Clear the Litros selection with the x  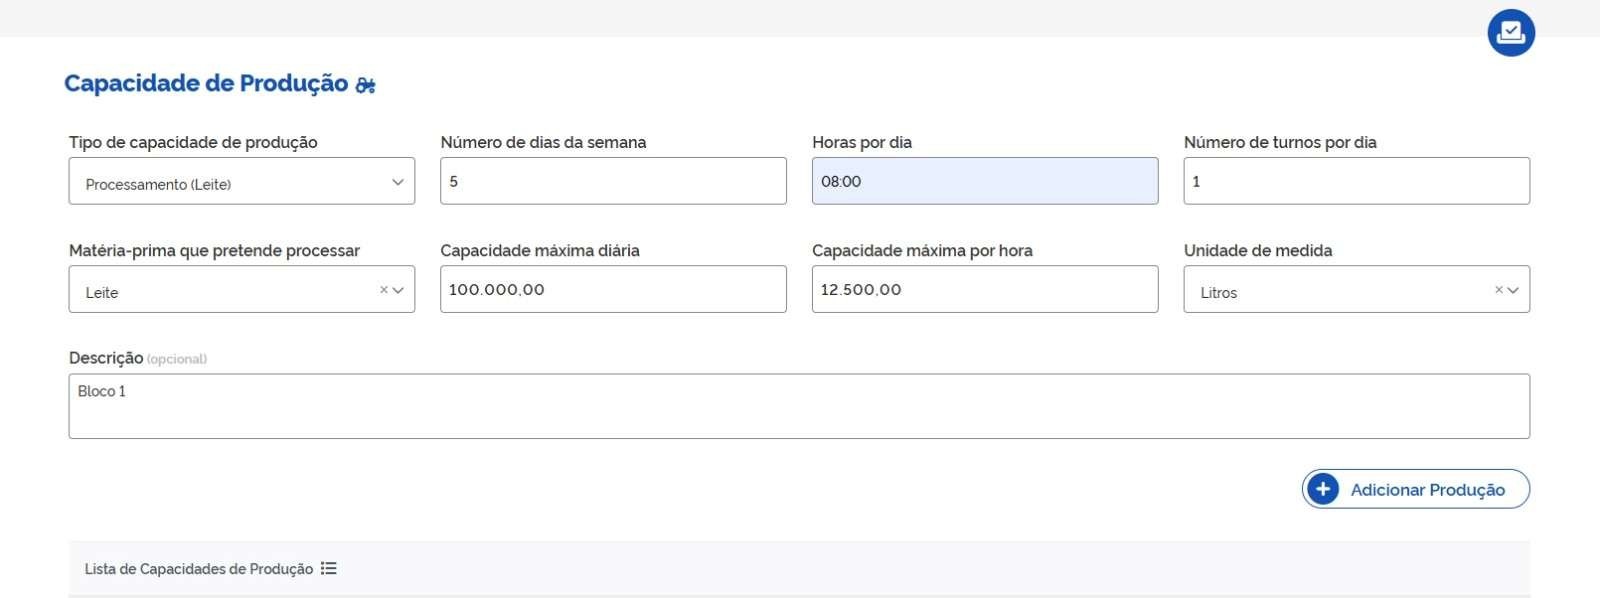pyautogui.click(x=1498, y=290)
